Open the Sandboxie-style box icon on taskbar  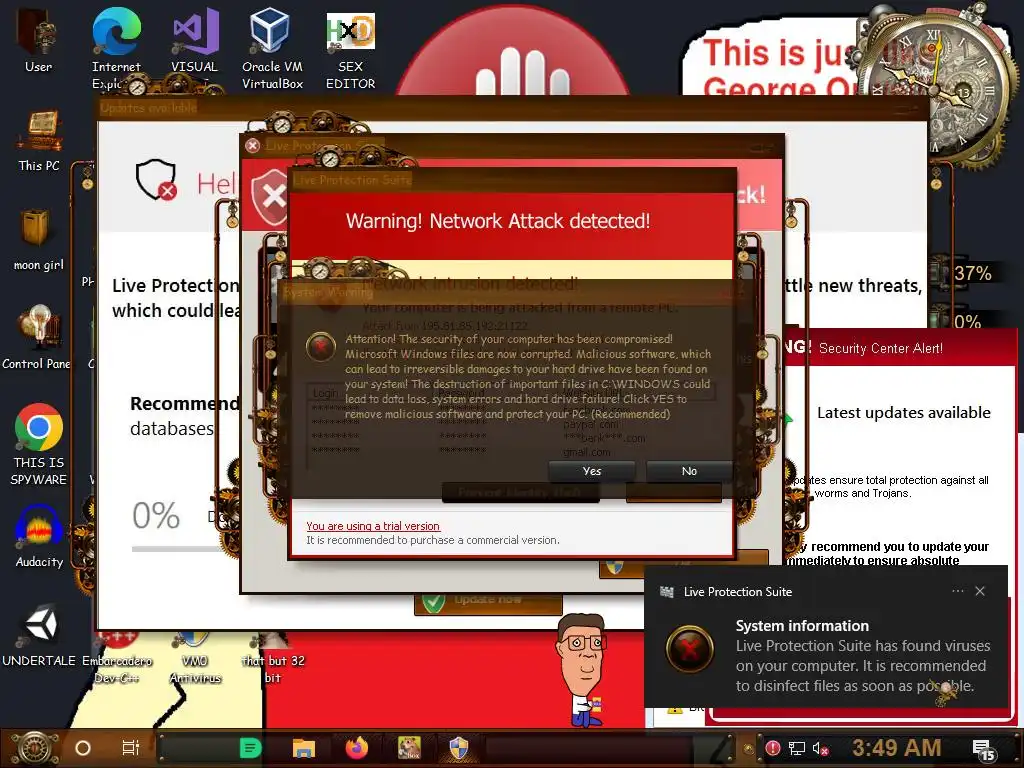click(x=409, y=748)
